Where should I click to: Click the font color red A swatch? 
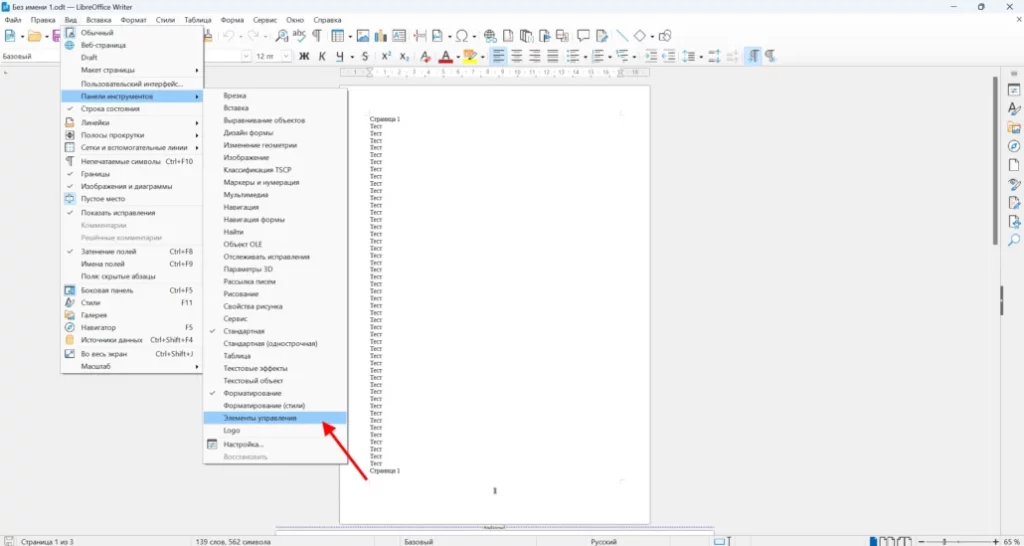(x=446, y=56)
